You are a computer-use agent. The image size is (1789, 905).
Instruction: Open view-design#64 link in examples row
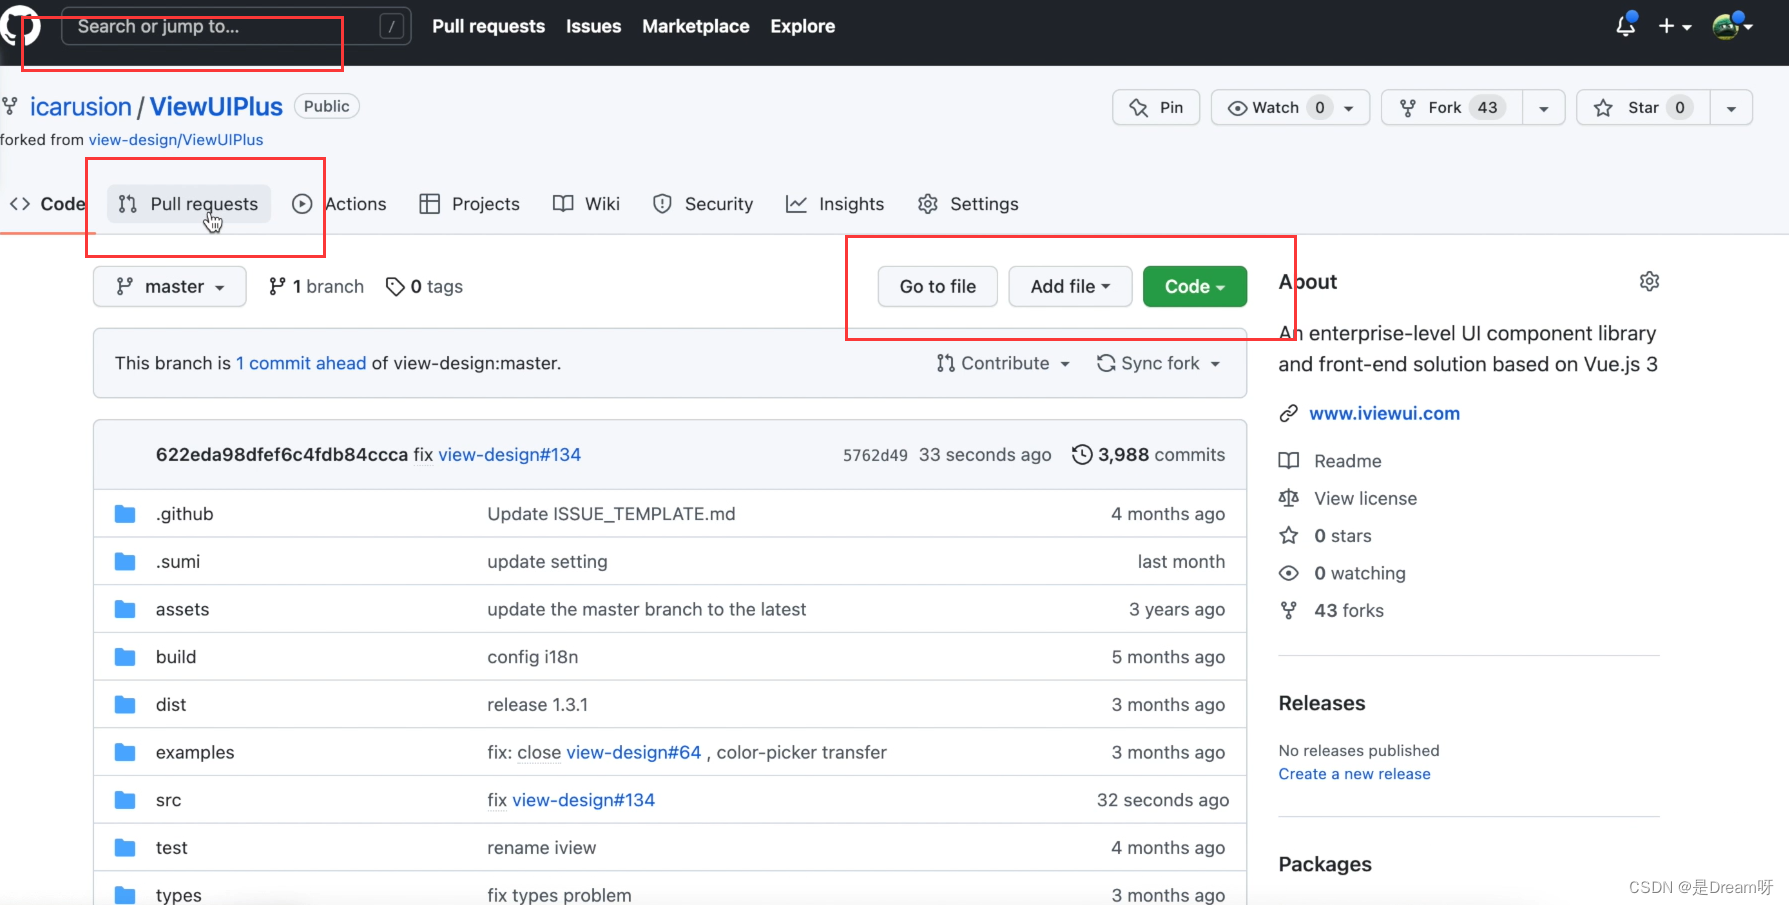(634, 752)
